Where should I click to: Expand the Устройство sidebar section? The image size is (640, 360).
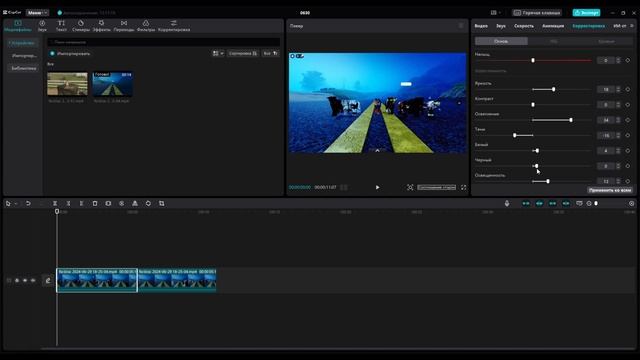22,43
